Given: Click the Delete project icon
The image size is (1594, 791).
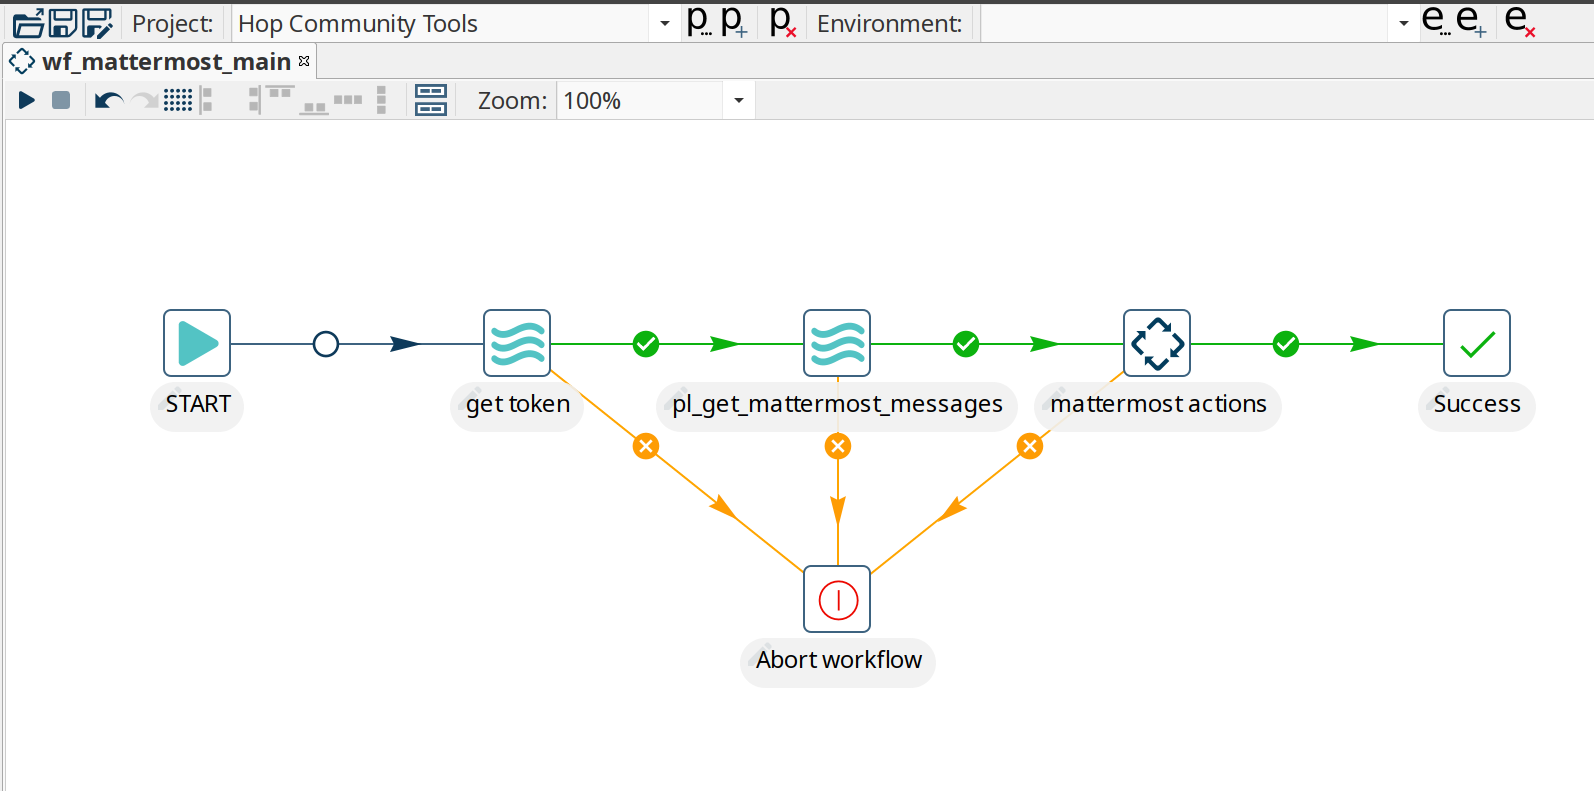Looking at the screenshot, I should (782, 22).
